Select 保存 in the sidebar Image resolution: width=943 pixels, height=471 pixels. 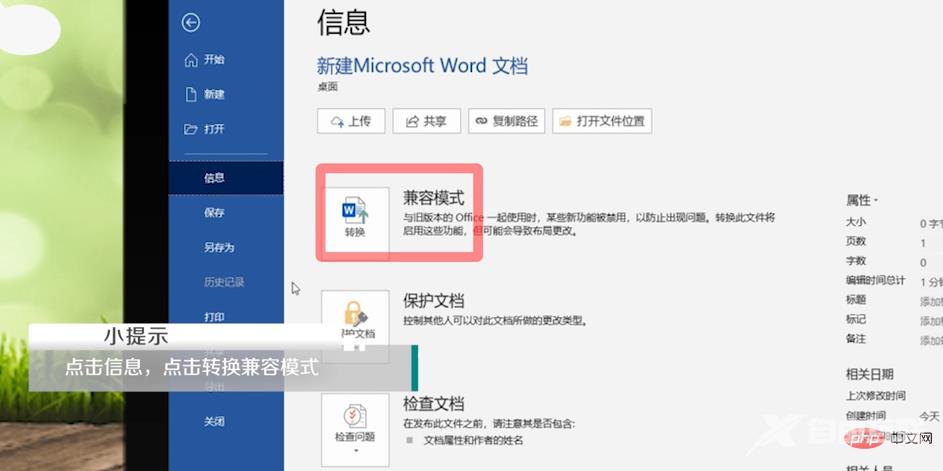tap(214, 213)
